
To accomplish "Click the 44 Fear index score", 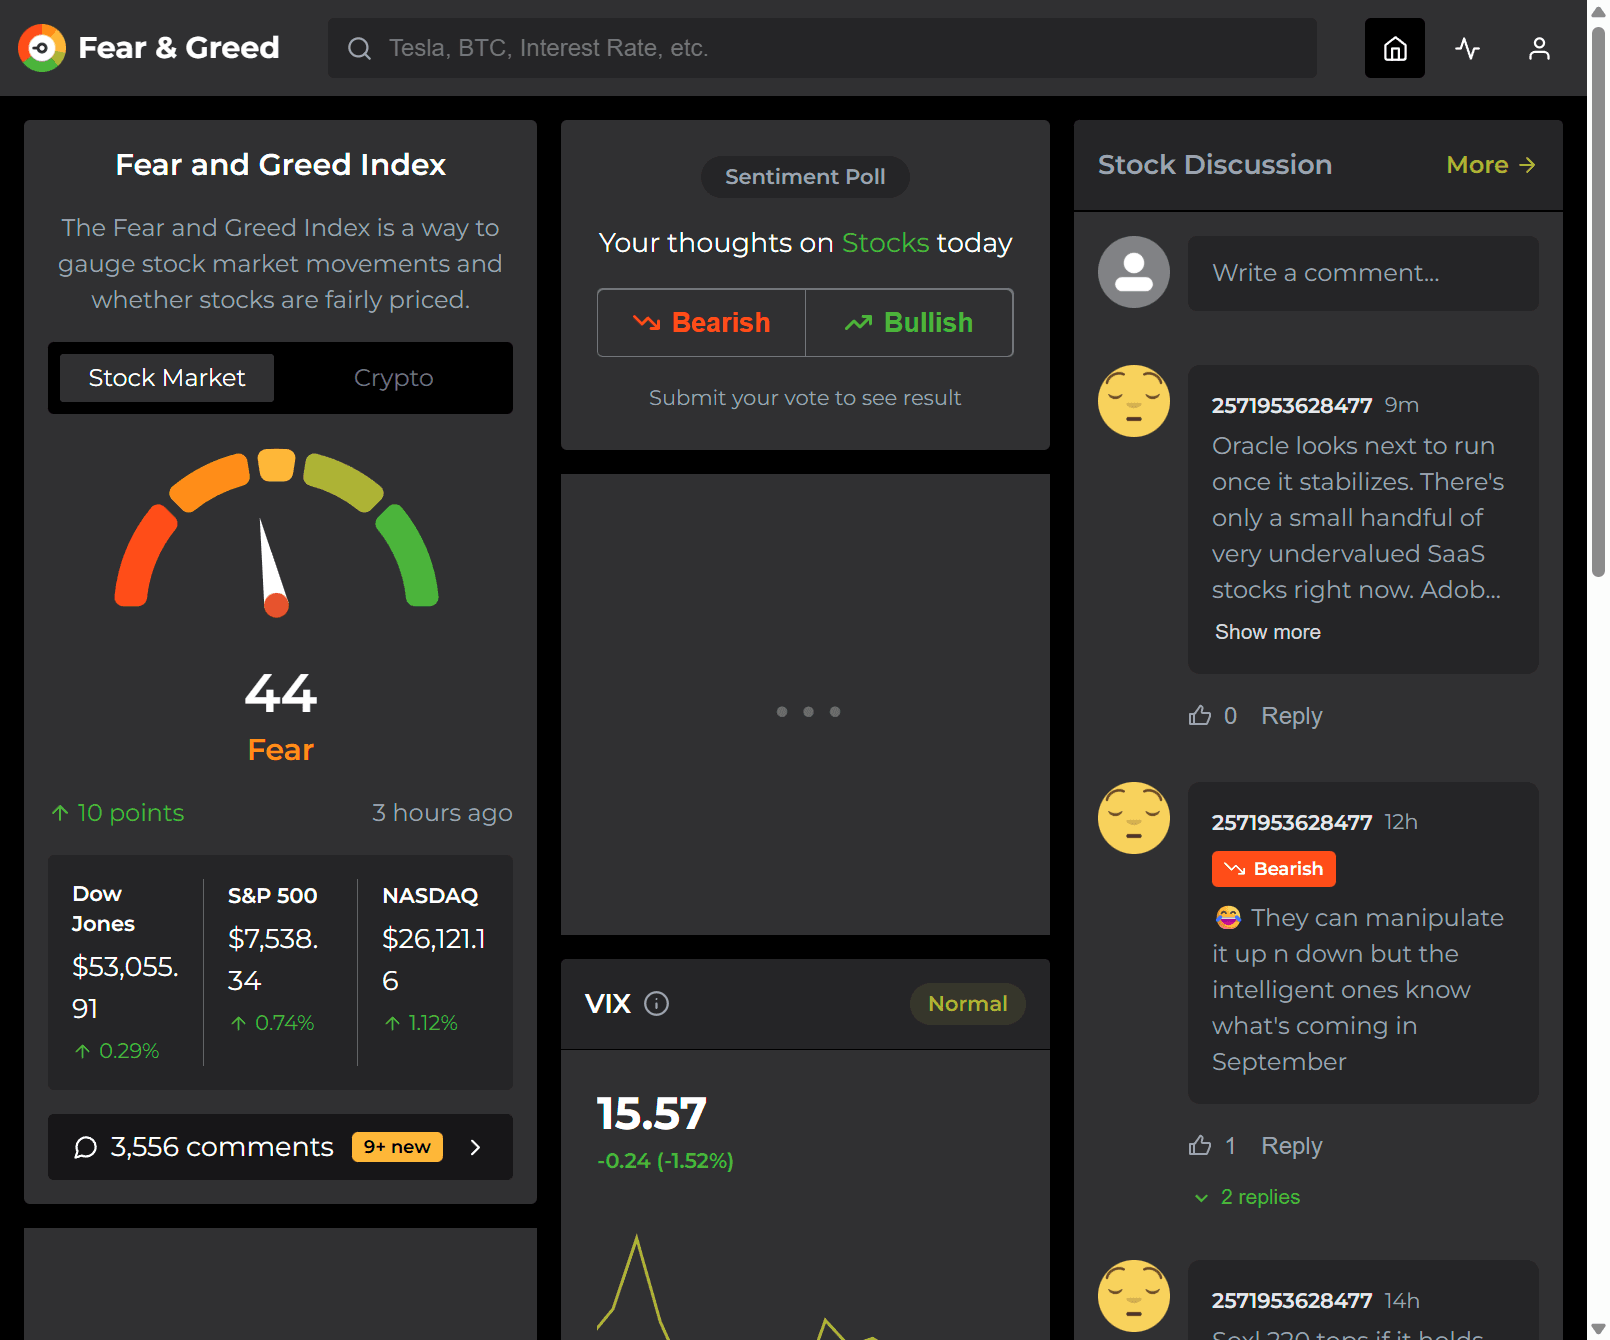I will (x=281, y=692).
